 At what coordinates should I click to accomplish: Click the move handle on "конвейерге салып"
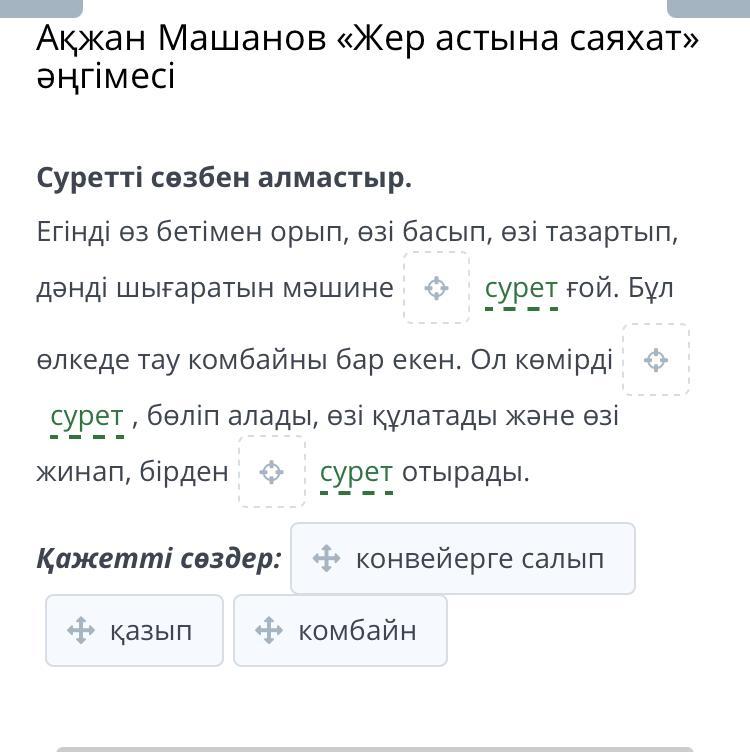pyautogui.click(x=327, y=558)
